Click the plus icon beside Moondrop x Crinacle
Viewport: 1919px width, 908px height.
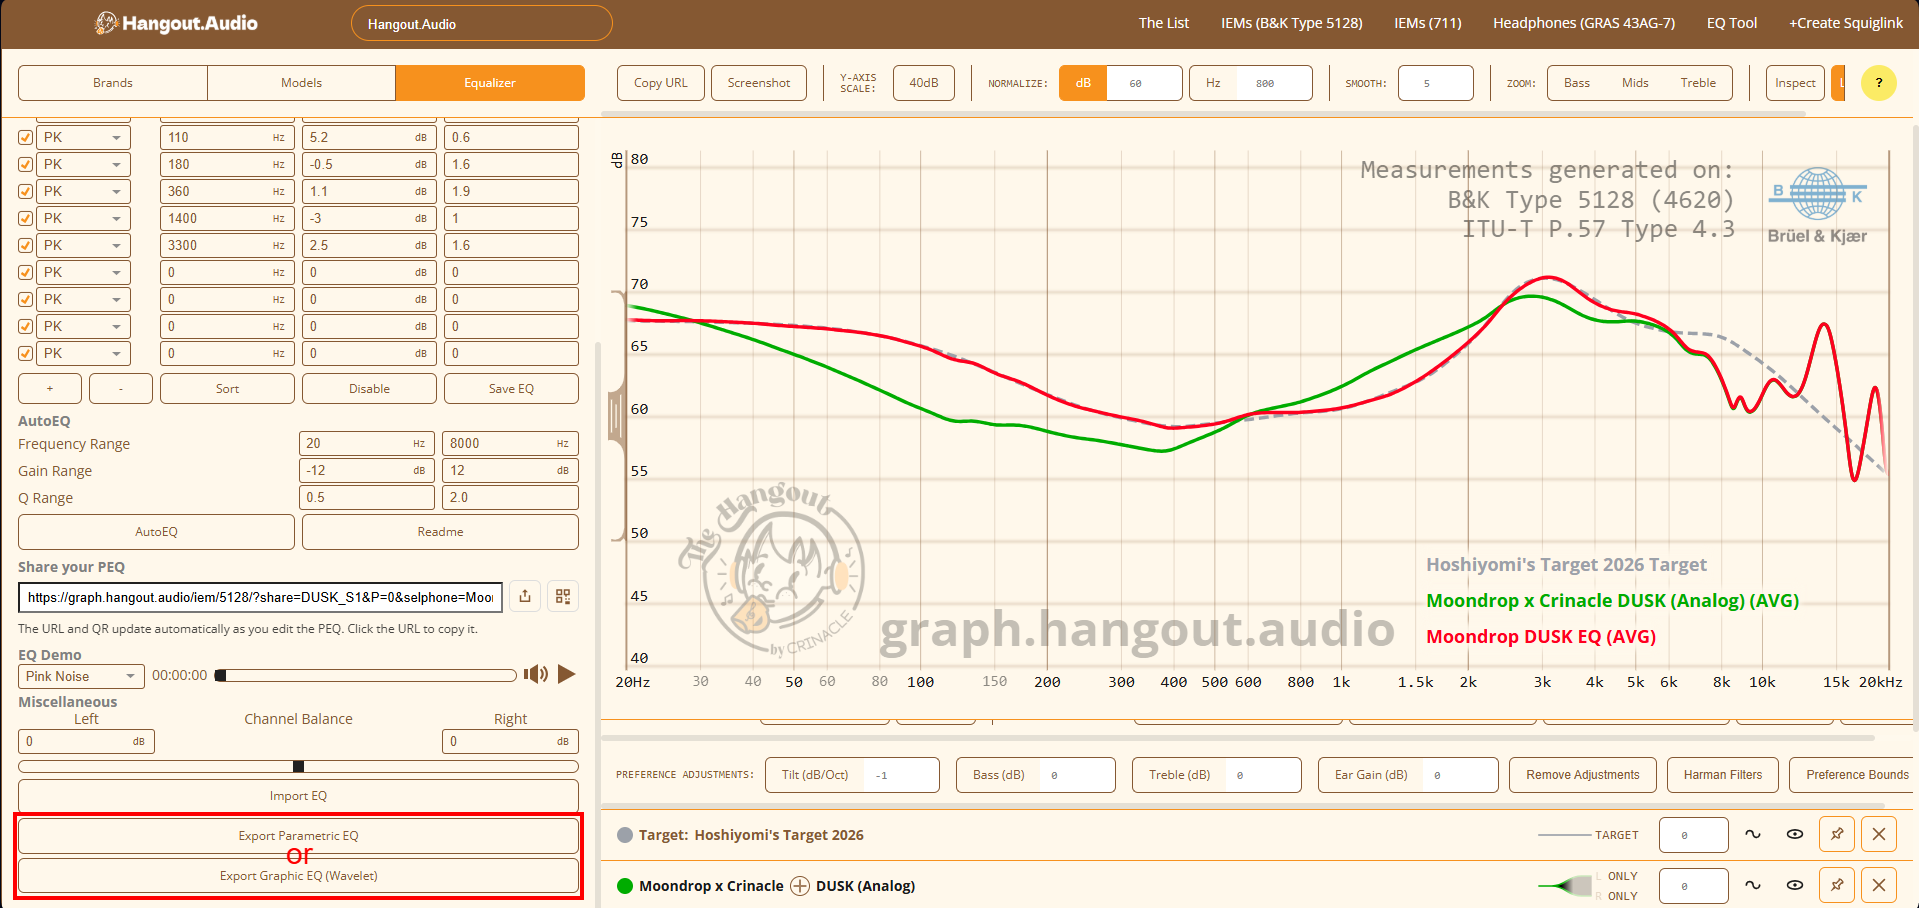pos(800,886)
